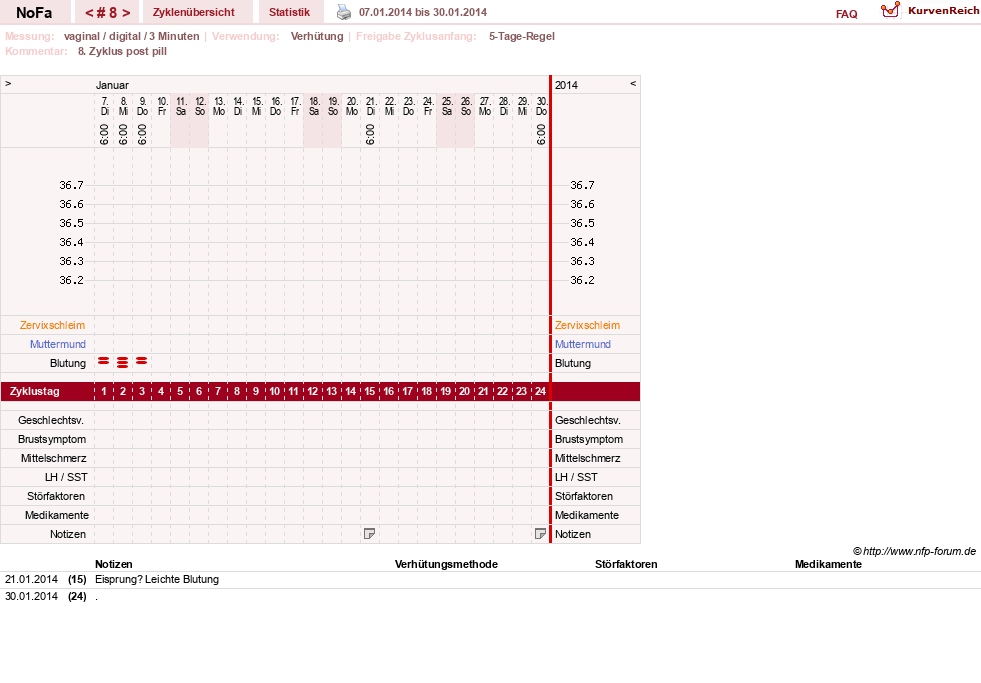Select date column '11. Sa'
Screen dimensions: 981x683
(181, 106)
